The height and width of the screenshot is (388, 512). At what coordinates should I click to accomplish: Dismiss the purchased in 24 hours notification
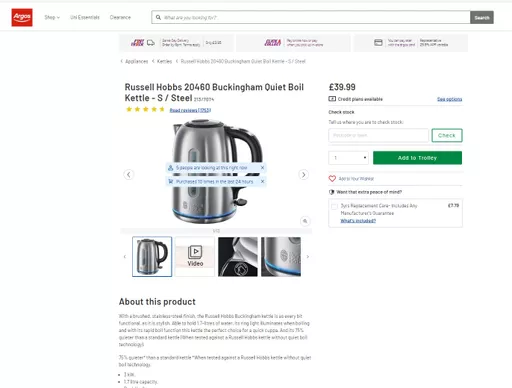262,181
